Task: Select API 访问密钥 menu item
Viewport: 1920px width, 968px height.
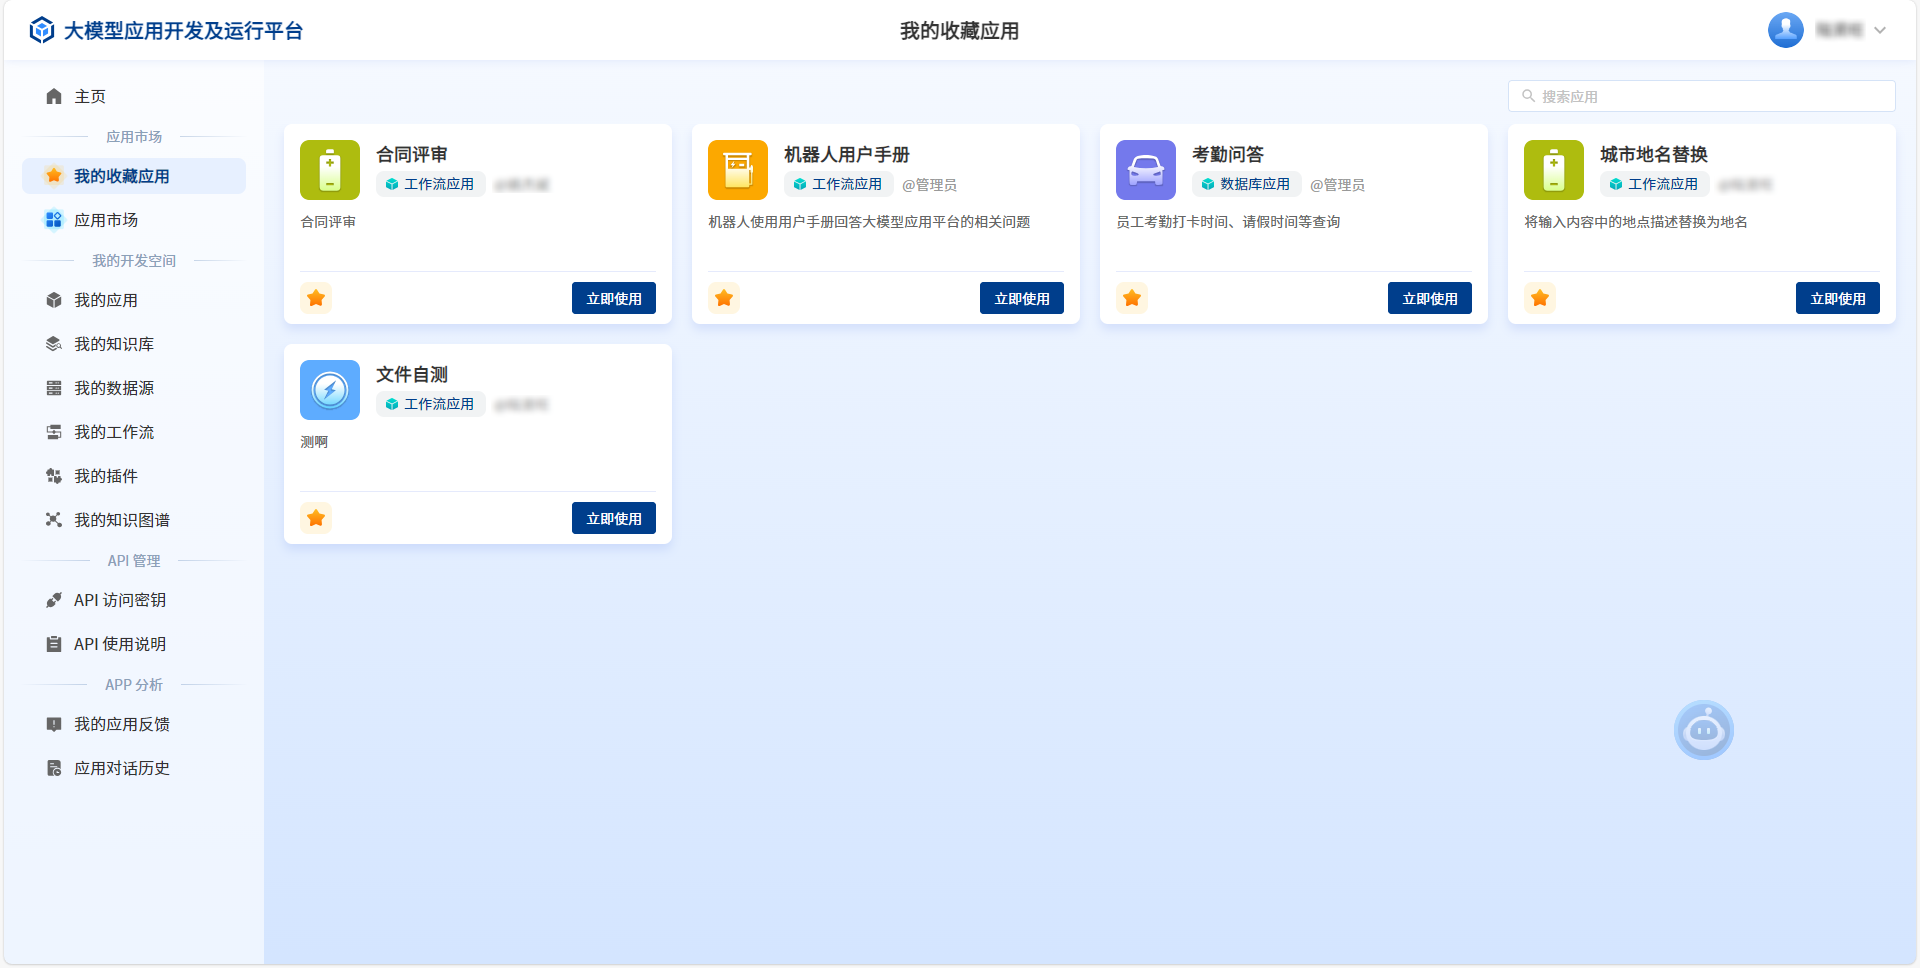Action: click(x=120, y=600)
